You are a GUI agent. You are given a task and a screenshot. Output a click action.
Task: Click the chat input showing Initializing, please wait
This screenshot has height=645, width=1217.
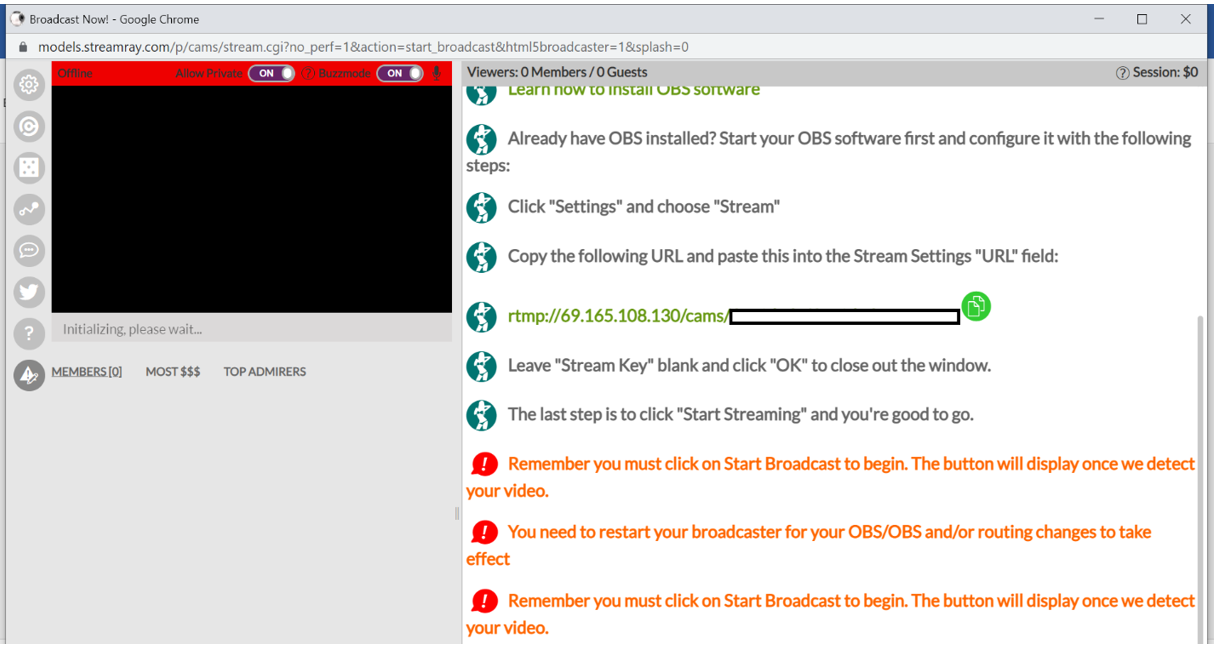tap(252, 329)
